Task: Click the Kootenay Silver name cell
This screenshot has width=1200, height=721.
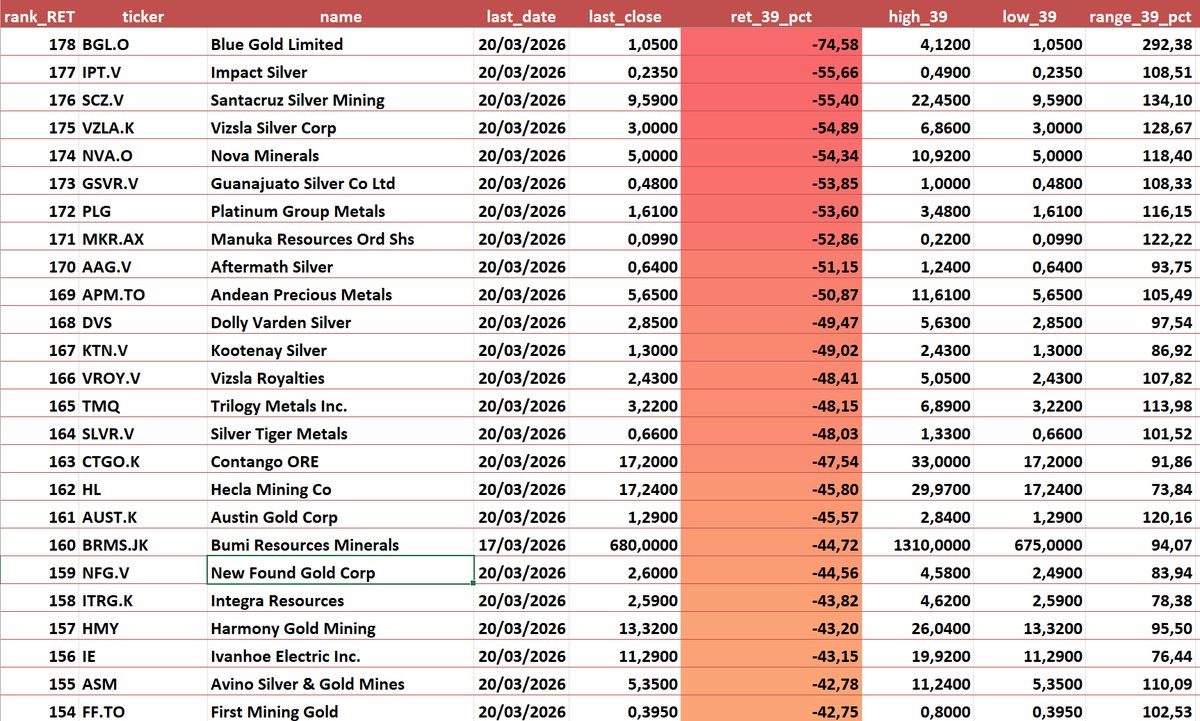Action: pos(340,350)
